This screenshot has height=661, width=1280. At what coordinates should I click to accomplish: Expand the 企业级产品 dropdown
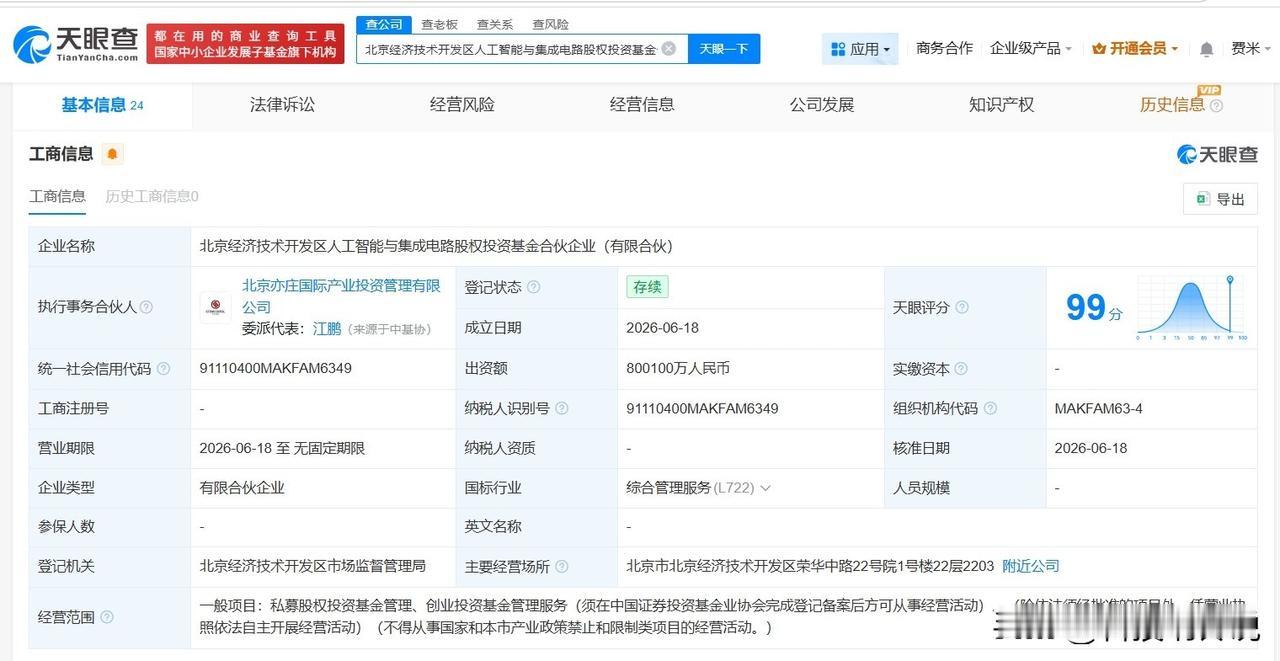point(1030,48)
